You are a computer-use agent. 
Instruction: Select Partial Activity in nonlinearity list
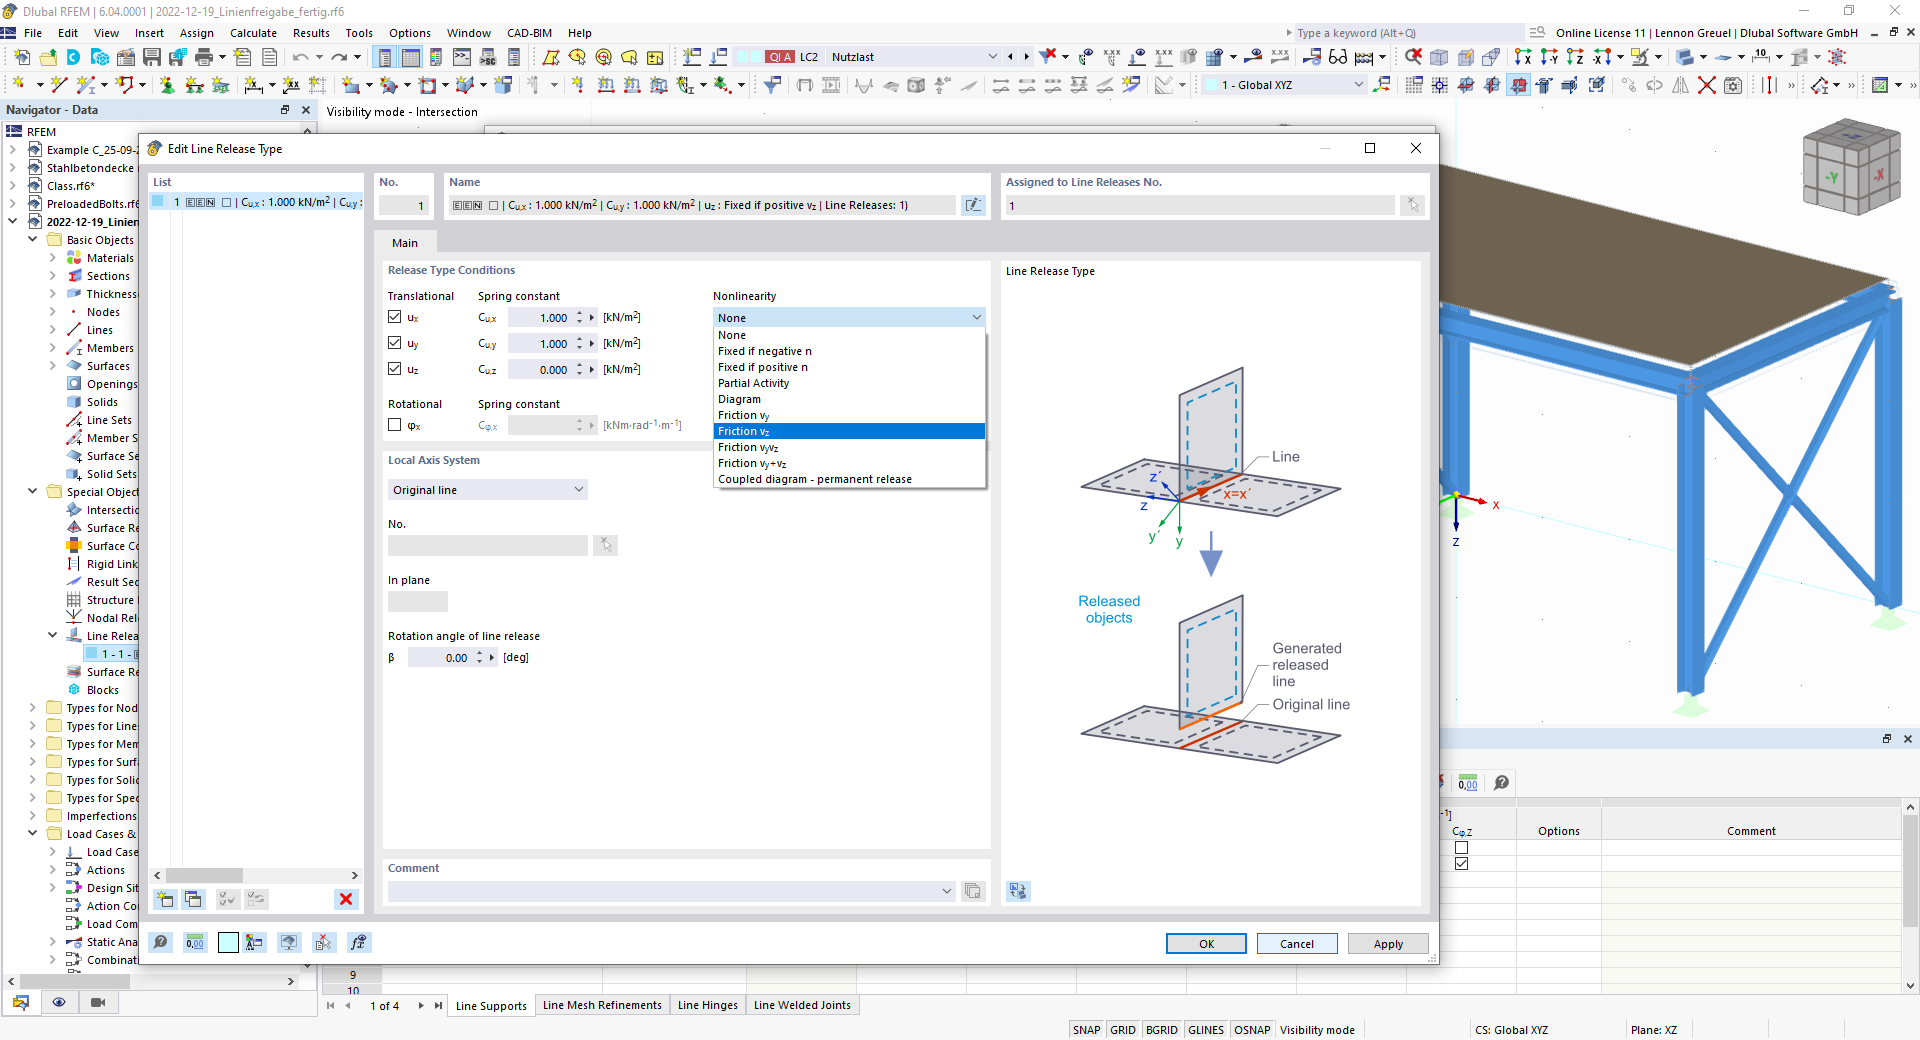click(849, 383)
